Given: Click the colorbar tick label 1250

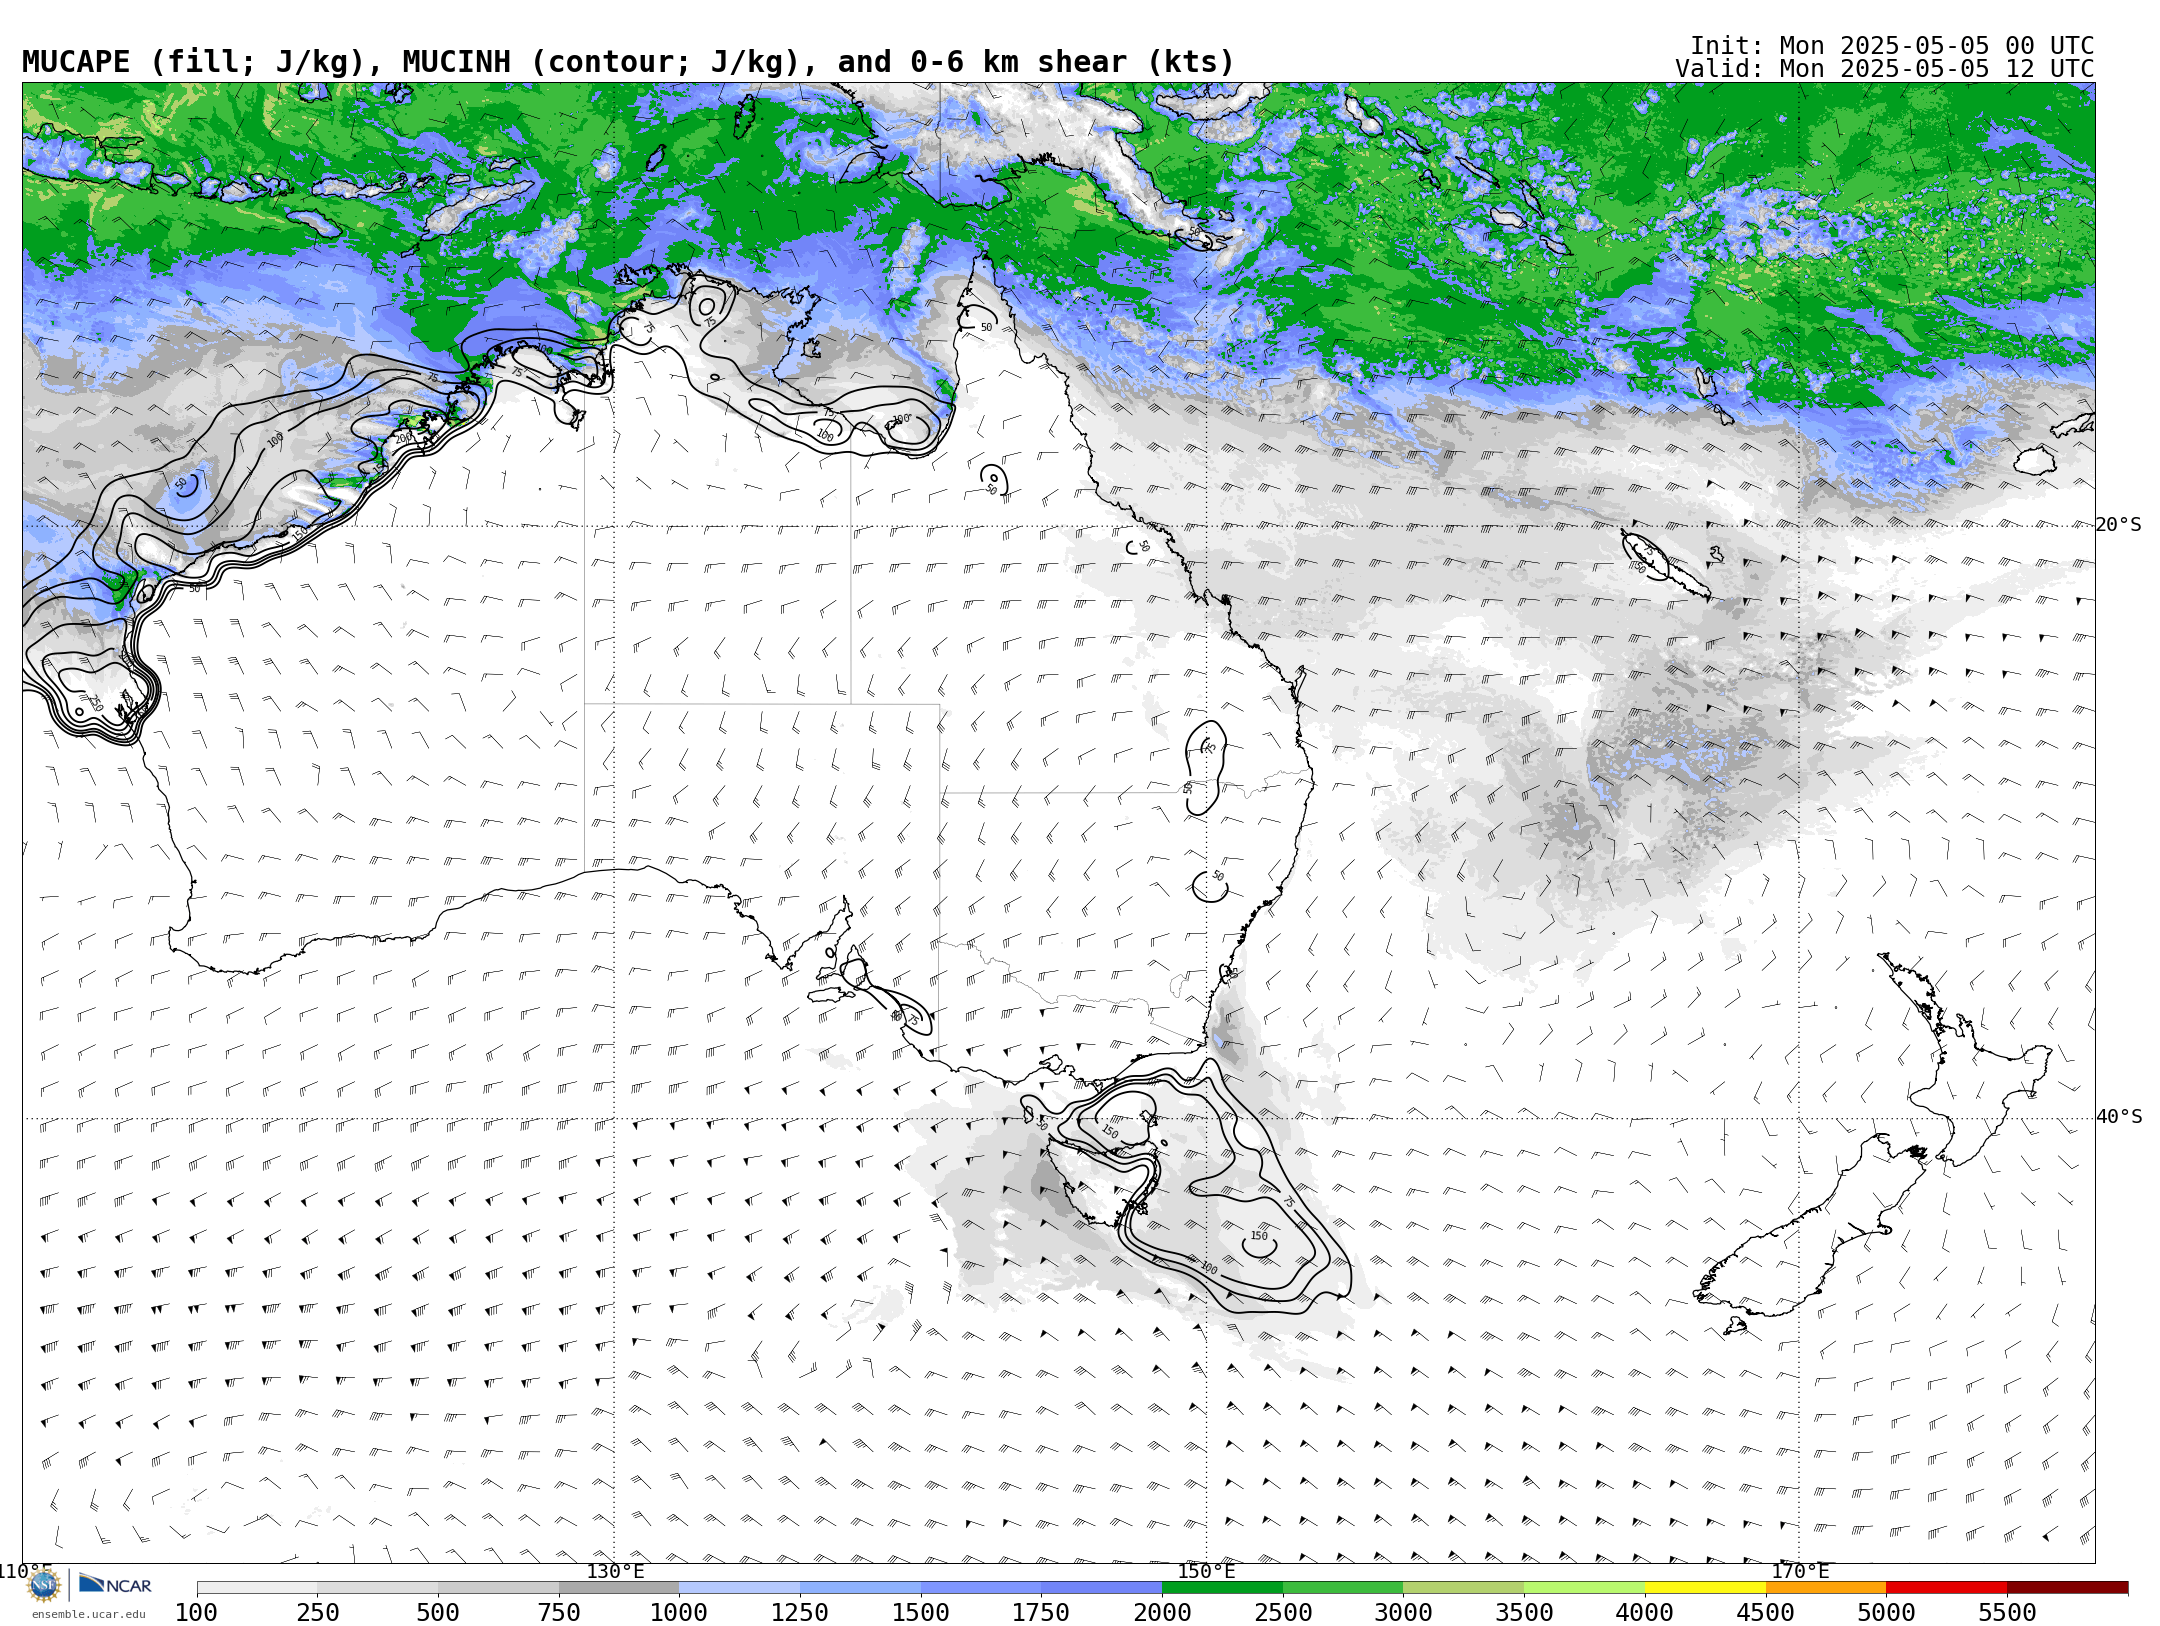Looking at the screenshot, I should tap(800, 1613).
